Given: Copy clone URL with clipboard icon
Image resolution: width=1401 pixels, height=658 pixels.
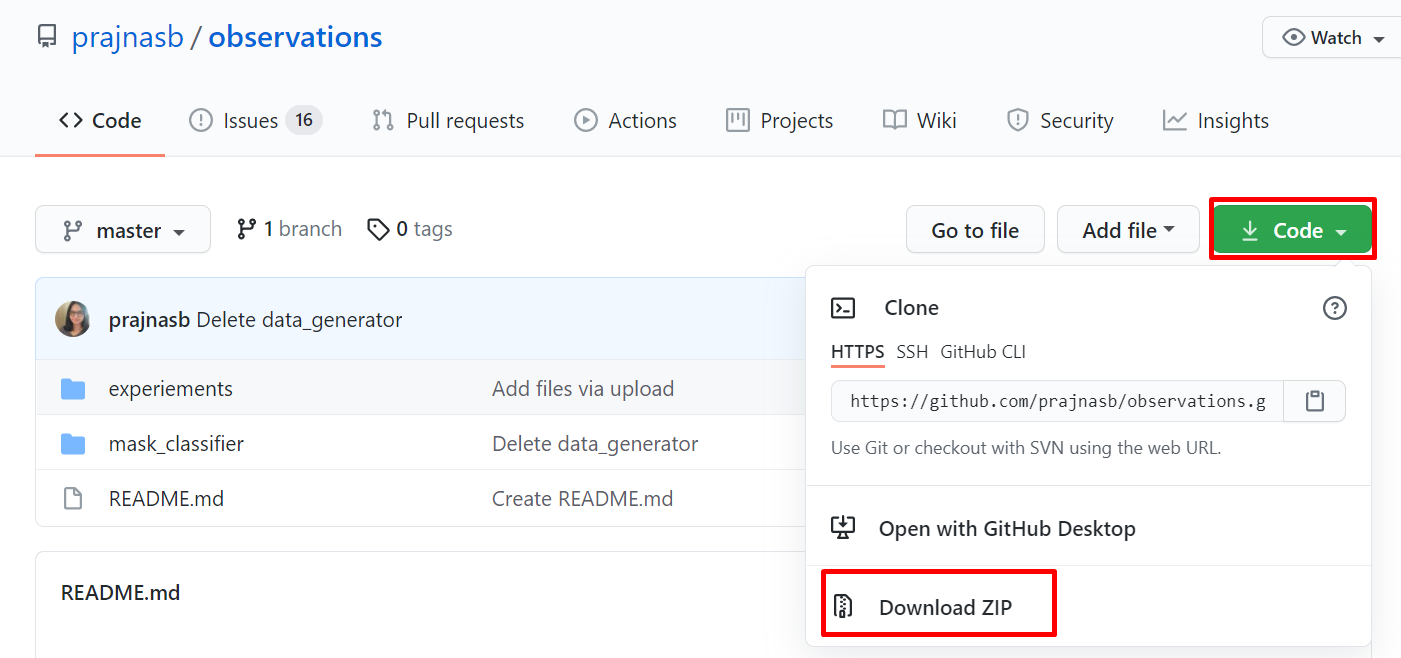Looking at the screenshot, I should [x=1315, y=401].
